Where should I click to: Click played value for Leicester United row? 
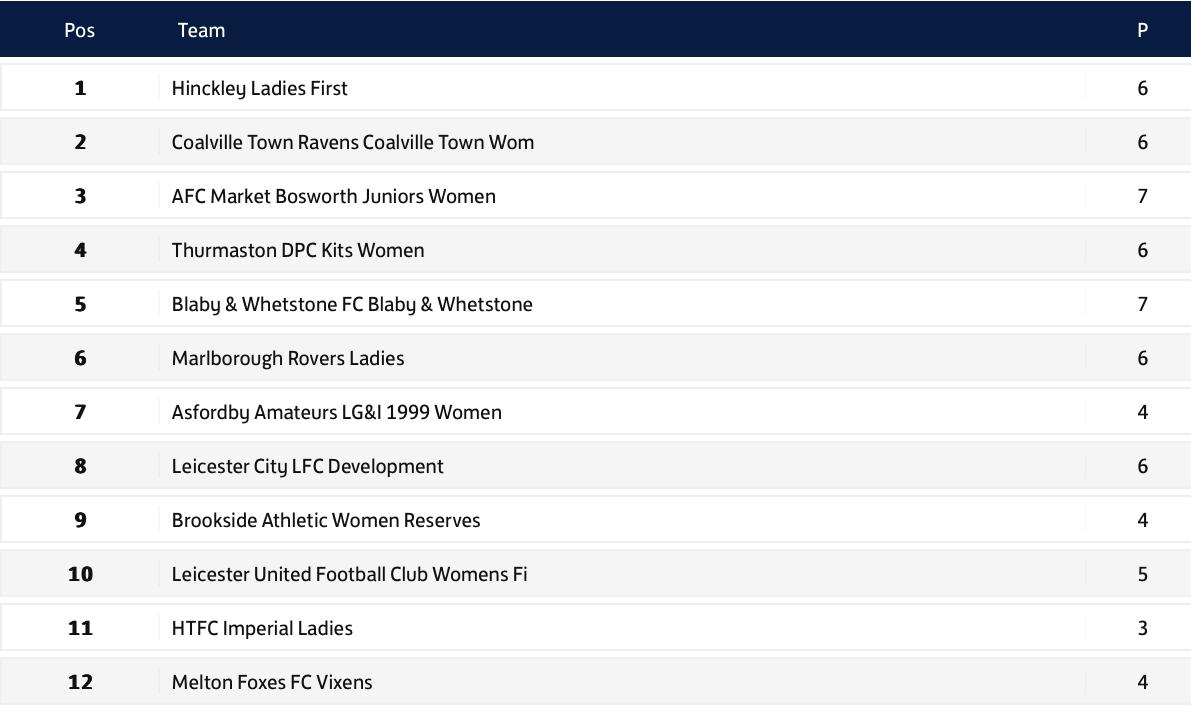tap(1142, 574)
